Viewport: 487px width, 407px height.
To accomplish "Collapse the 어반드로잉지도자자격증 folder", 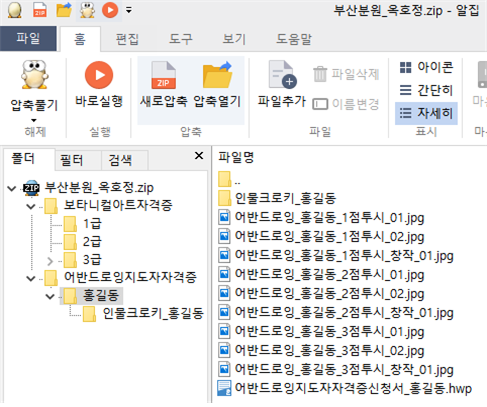I will coord(31,278).
